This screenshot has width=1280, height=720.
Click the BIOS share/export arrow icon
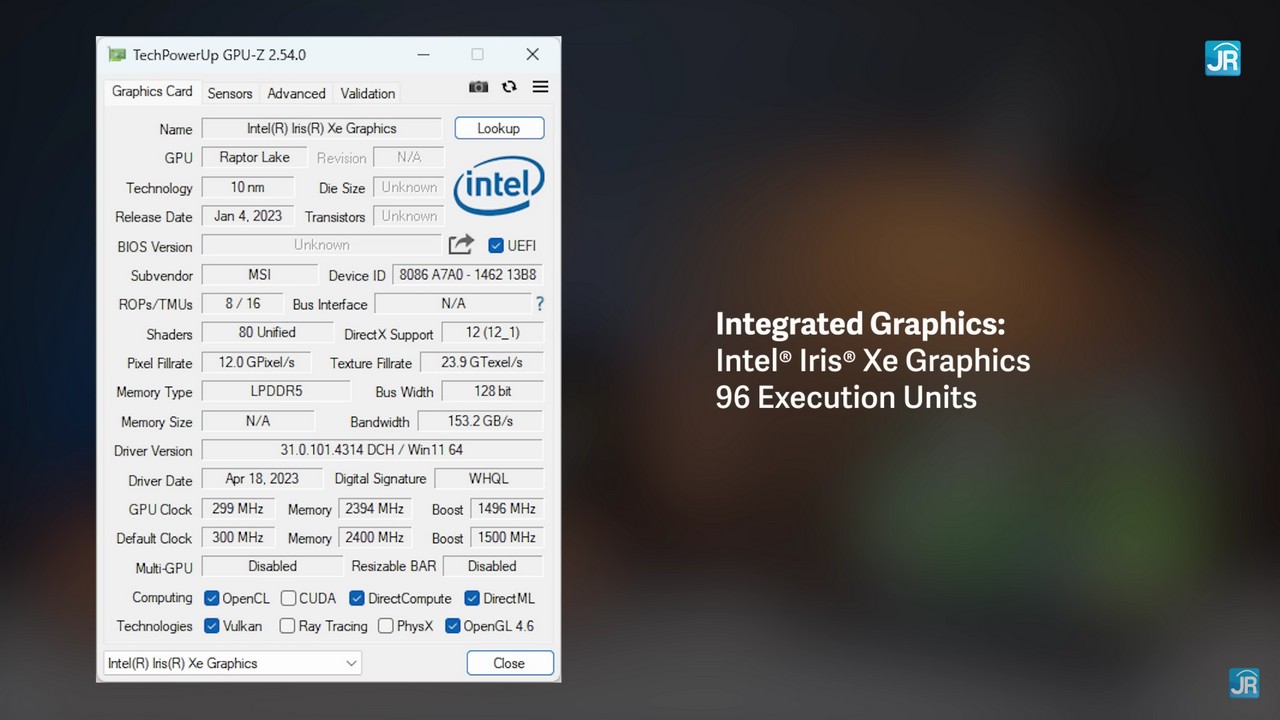461,245
